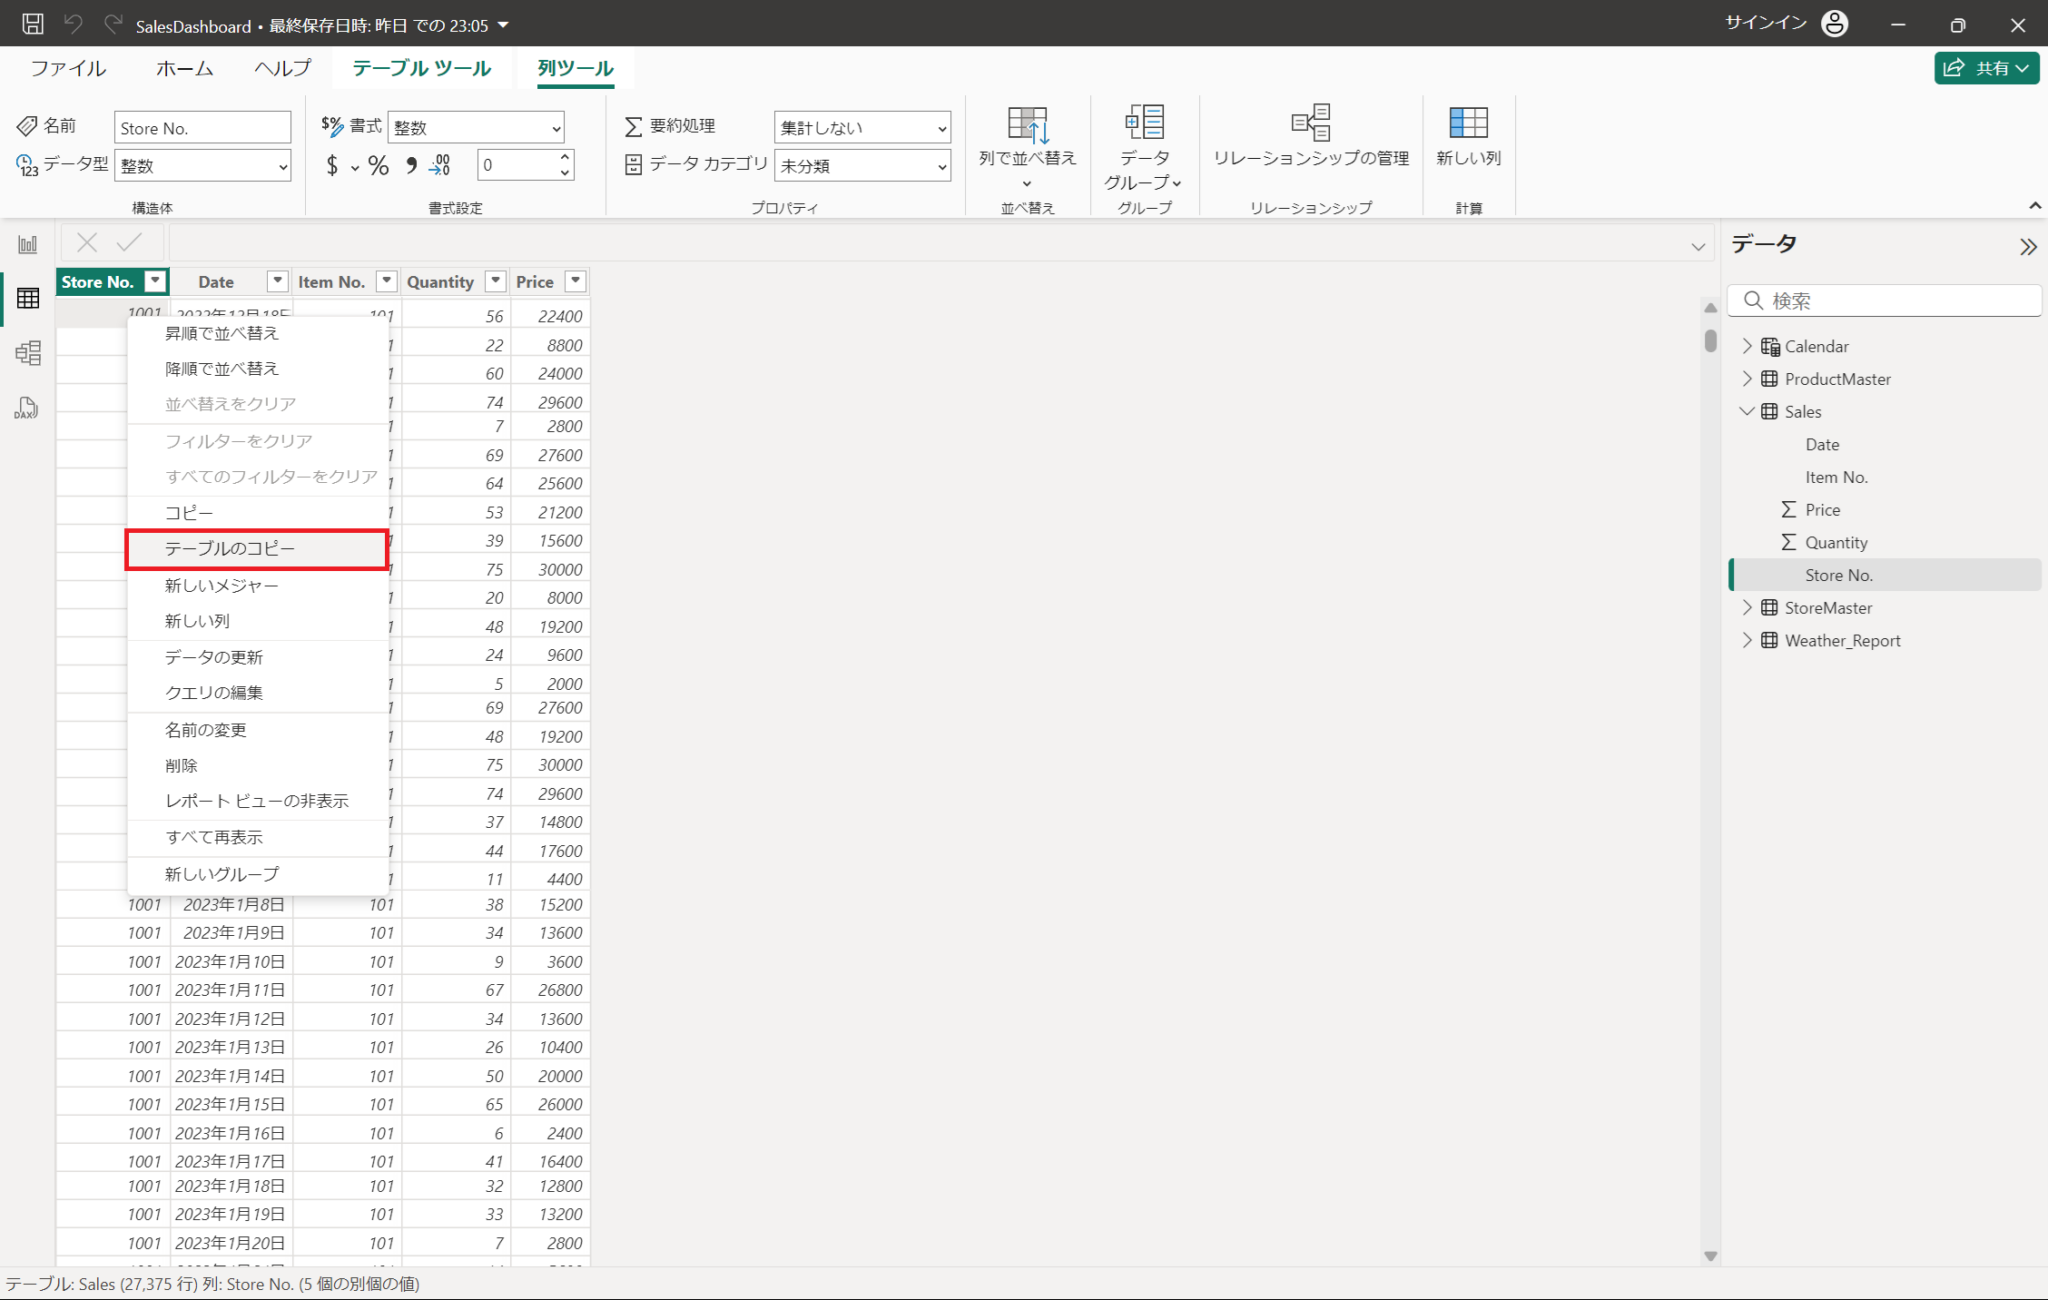Choose '新しいメジャー' from context menu
The width and height of the screenshot is (2048, 1300).
pos(221,585)
